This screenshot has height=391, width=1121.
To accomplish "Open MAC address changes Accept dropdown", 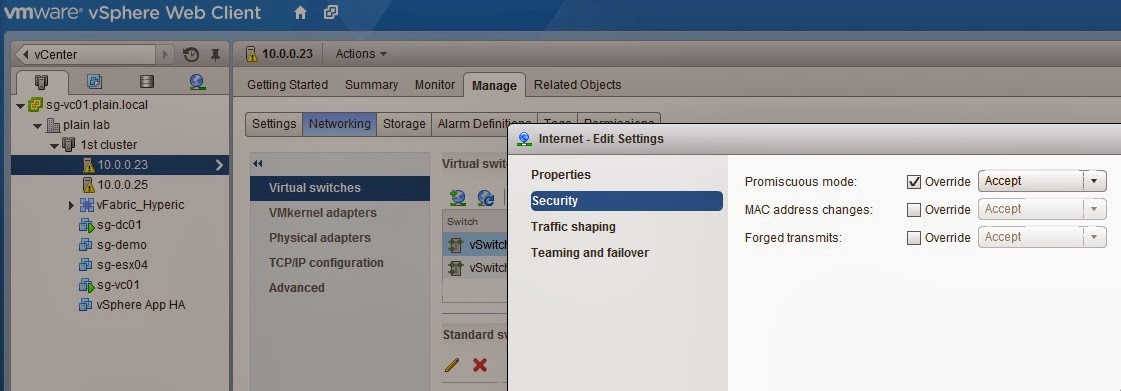I will point(1042,209).
